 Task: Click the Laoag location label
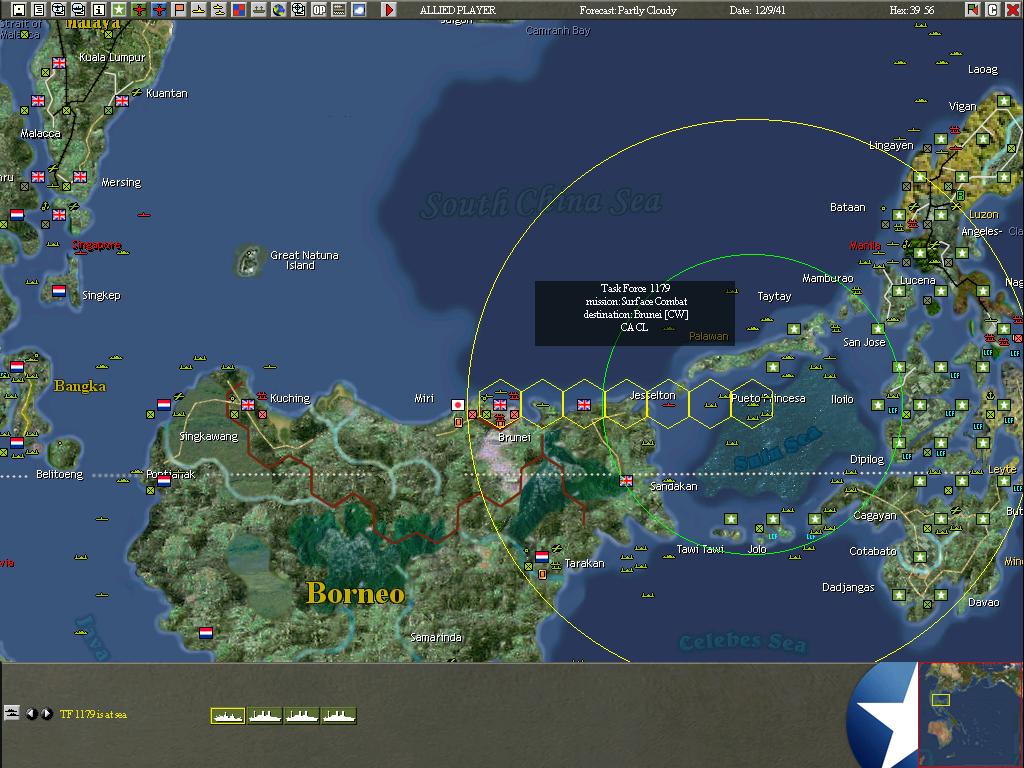pyautogui.click(x=983, y=69)
